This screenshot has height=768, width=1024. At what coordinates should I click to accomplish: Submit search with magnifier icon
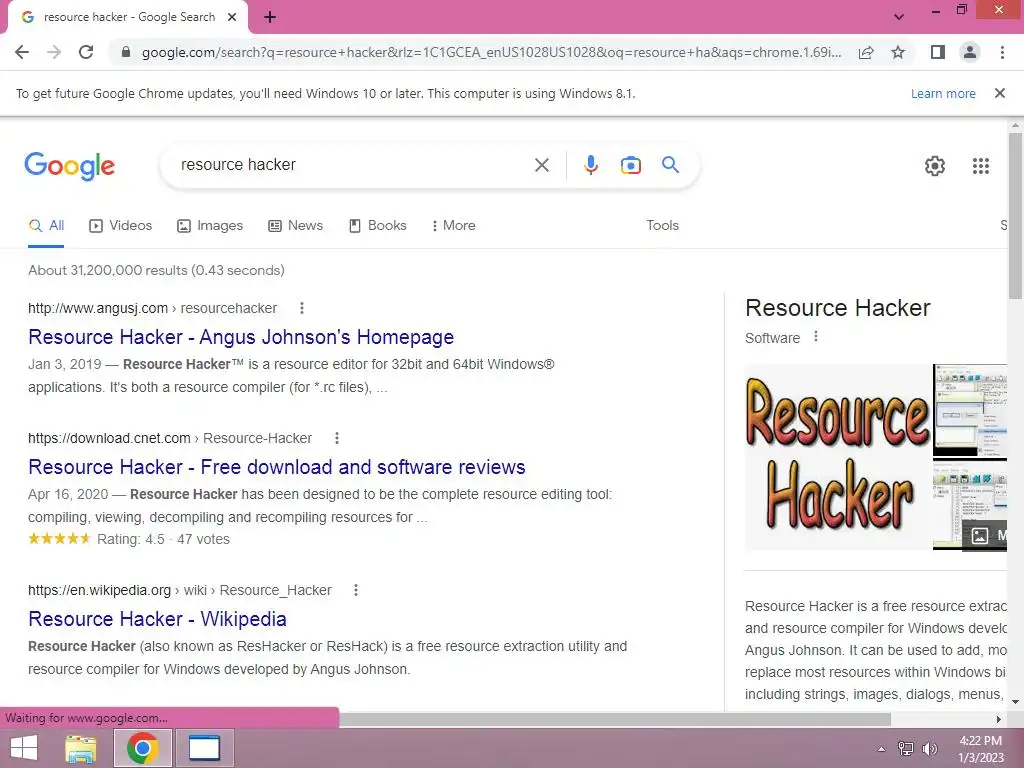[671, 165]
